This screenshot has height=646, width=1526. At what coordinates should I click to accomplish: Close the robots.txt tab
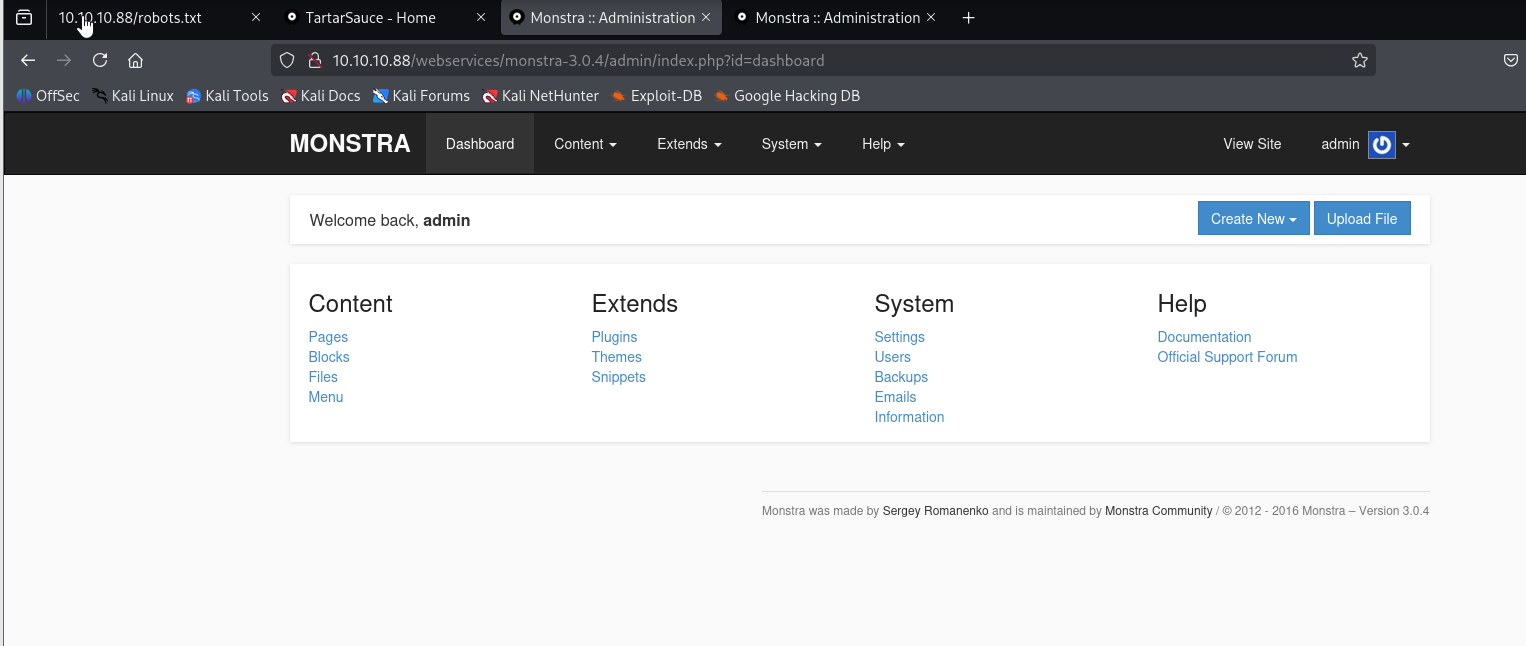pos(256,18)
